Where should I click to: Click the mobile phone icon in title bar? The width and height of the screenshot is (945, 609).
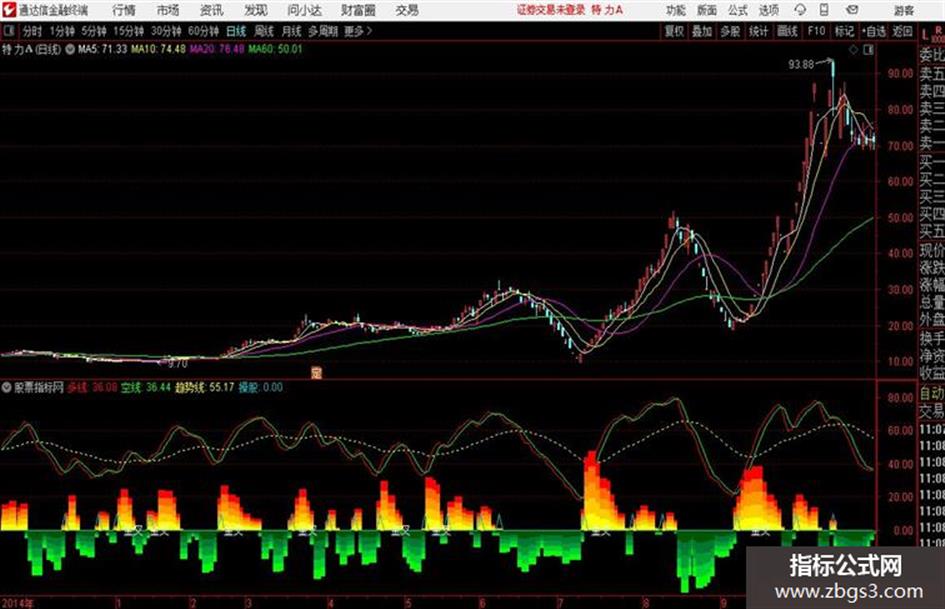point(824,10)
